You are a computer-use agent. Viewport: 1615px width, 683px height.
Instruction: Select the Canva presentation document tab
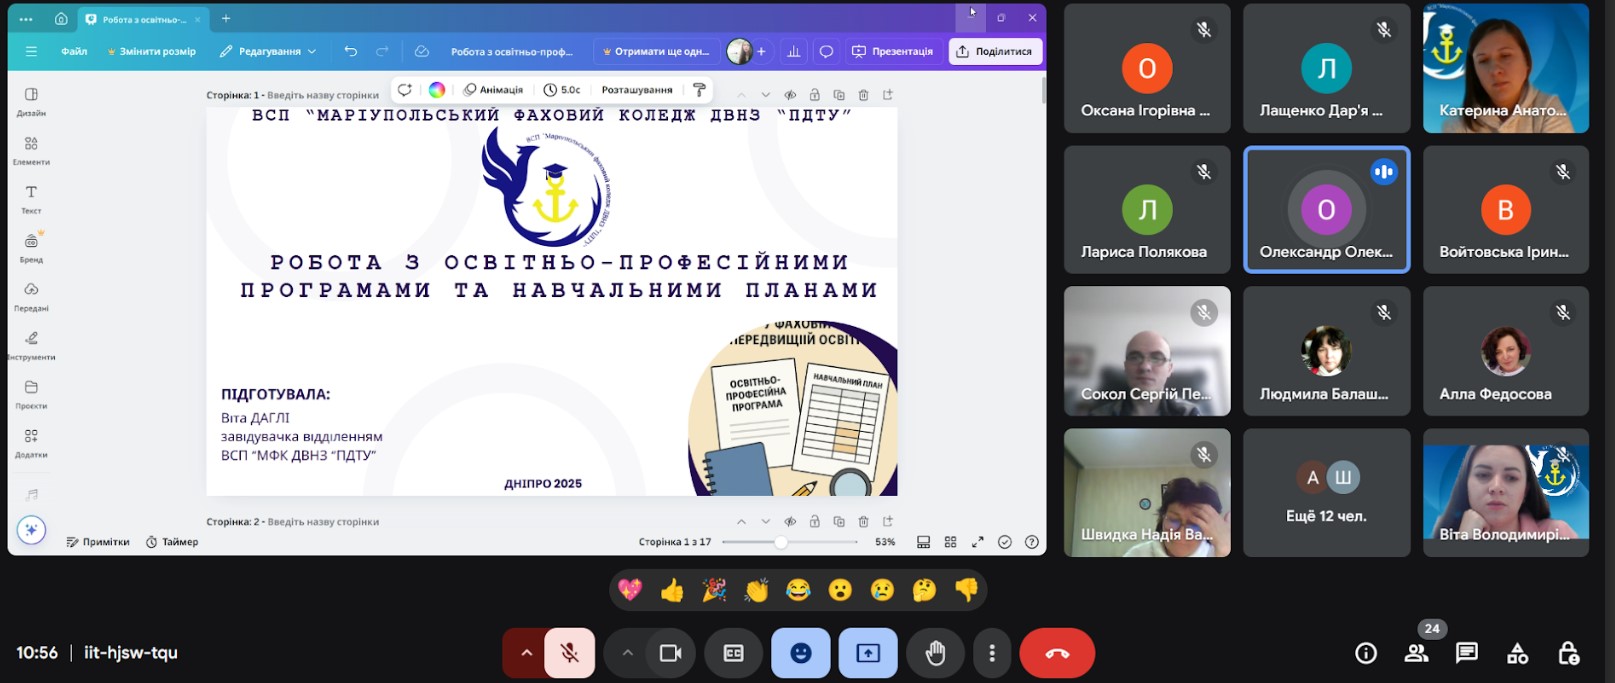pos(142,19)
